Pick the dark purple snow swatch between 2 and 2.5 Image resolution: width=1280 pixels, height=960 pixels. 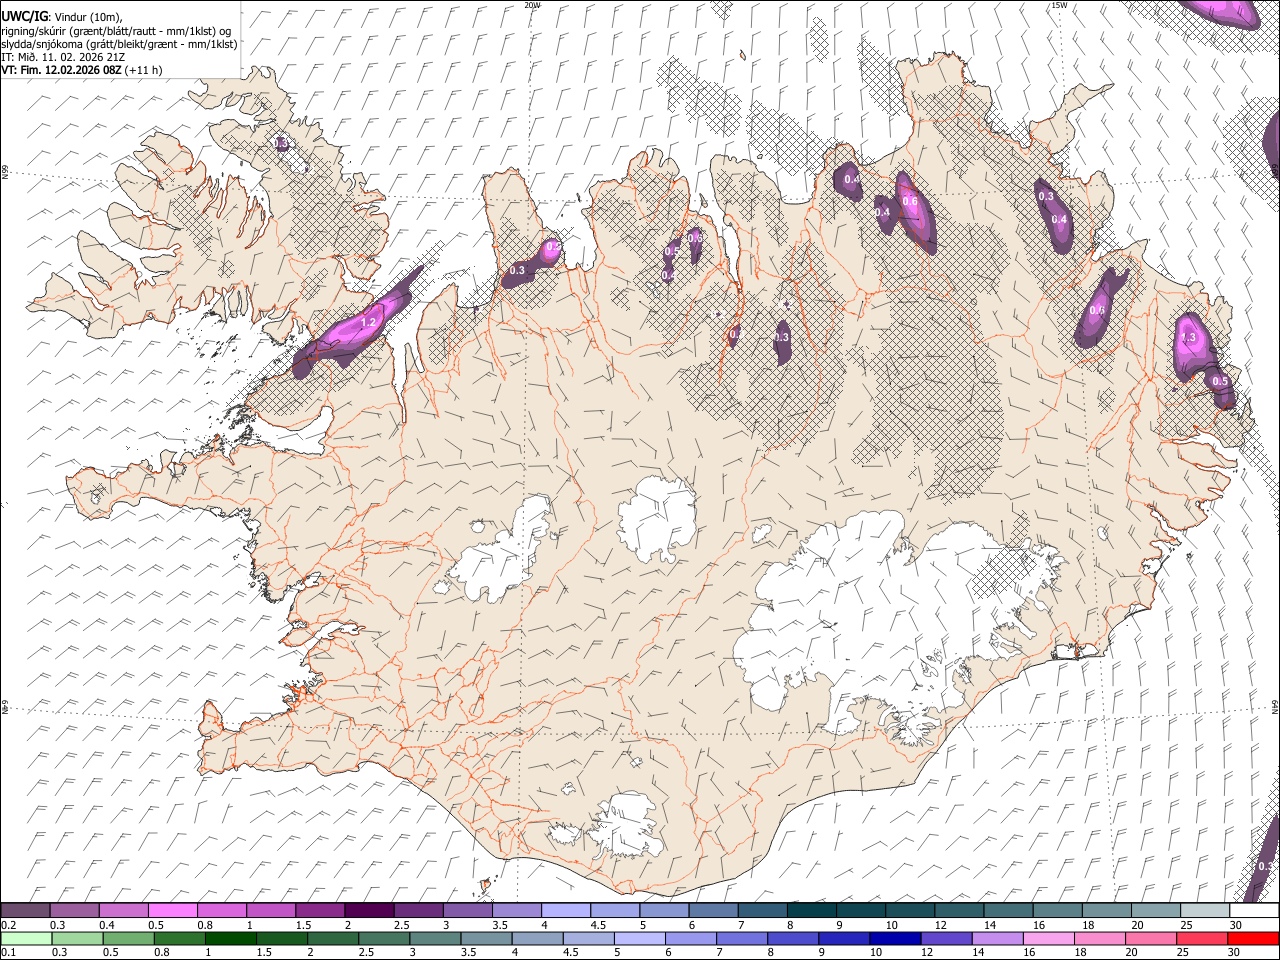coord(369,911)
